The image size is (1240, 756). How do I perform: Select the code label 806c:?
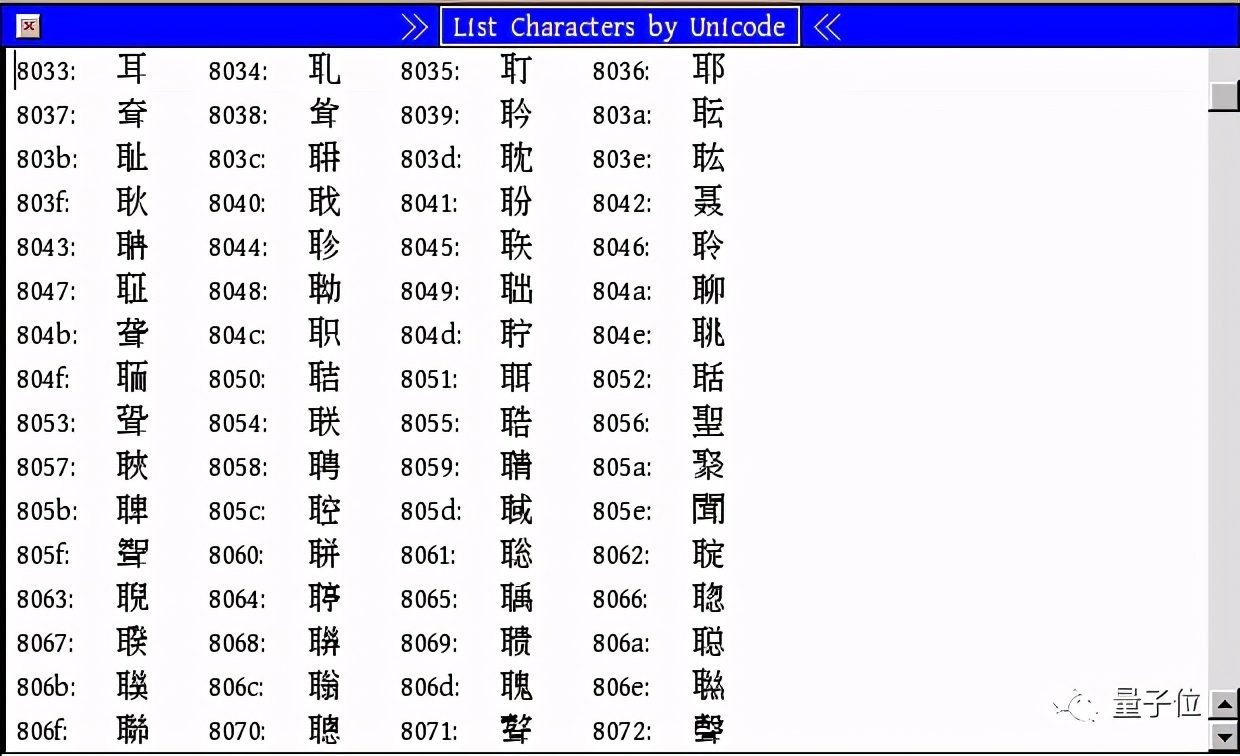(x=237, y=687)
